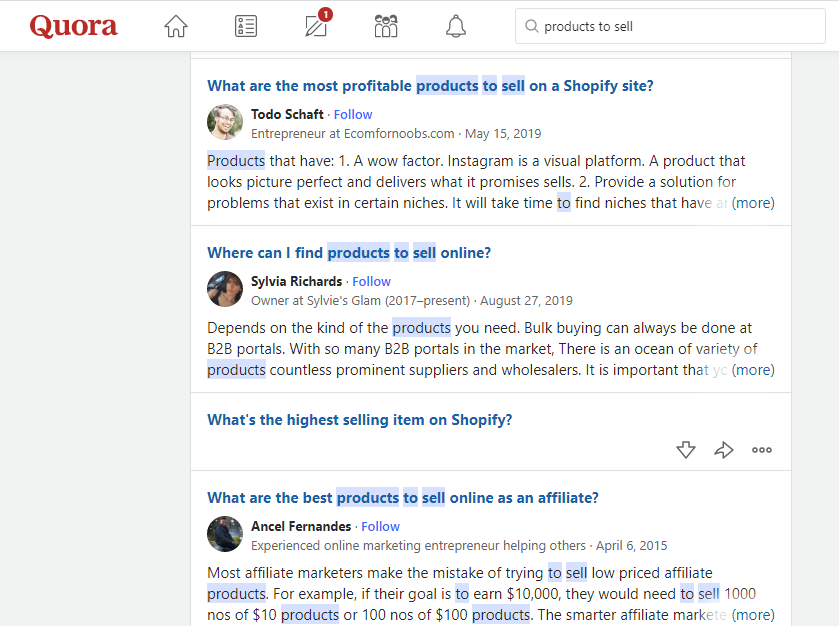
Task: Open the Following feed list icon
Action: click(246, 26)
